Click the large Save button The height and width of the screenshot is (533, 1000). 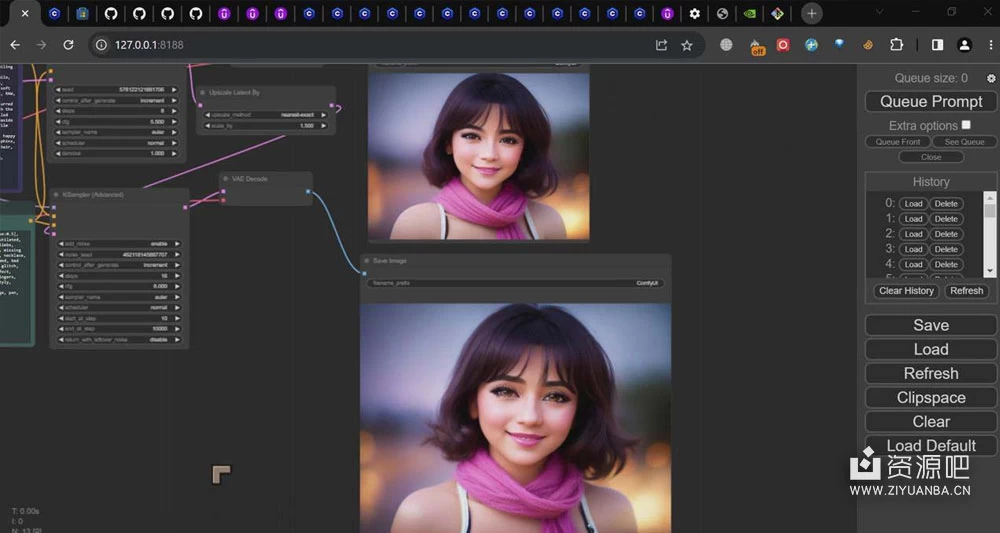click(931, 325)
